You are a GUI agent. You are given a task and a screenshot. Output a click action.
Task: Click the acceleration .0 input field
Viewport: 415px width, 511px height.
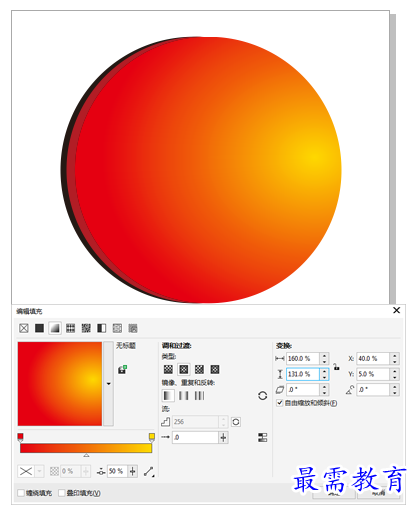click(x=195, y=437)
